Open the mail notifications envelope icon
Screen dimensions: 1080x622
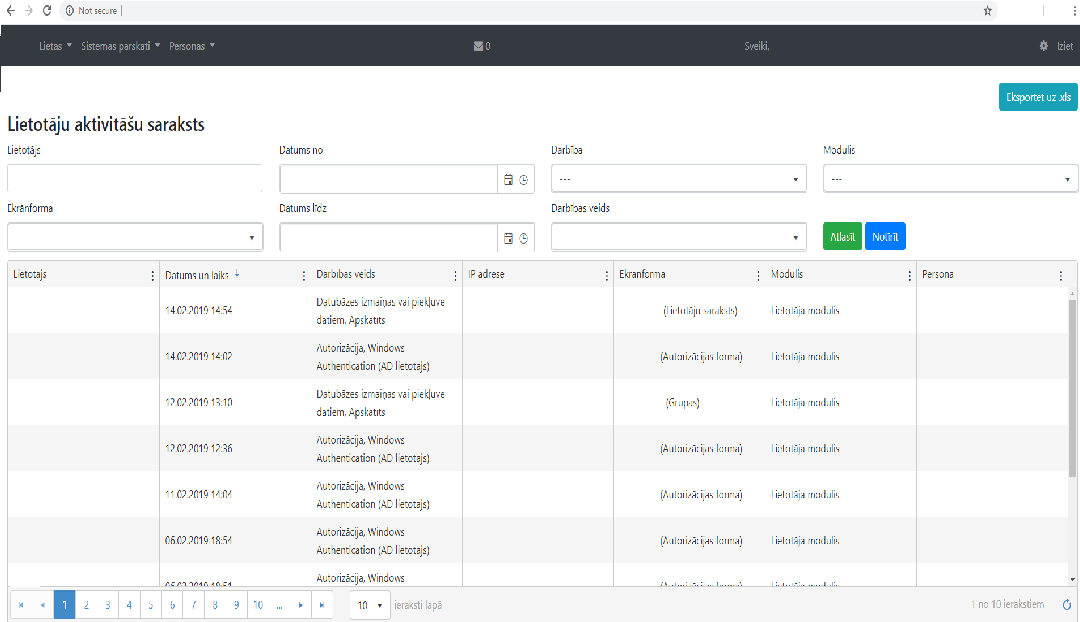(479, 46)
